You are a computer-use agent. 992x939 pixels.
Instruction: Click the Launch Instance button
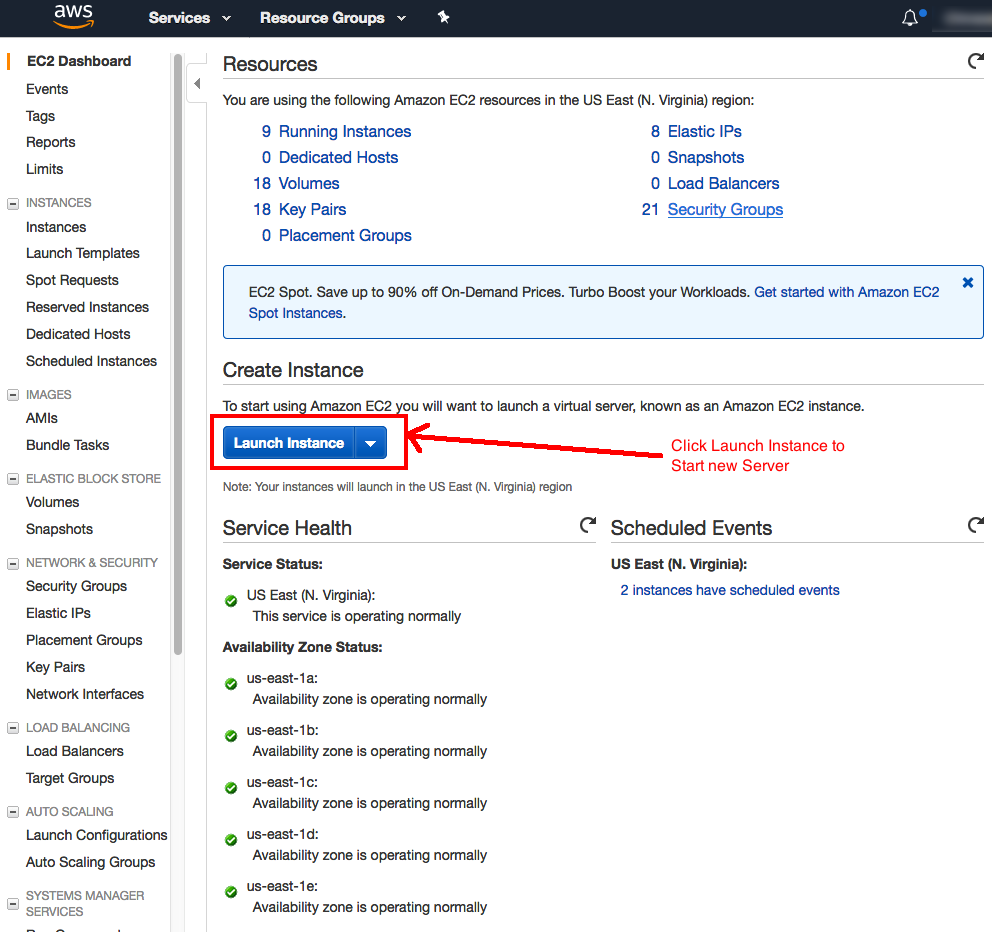[289, 443]
